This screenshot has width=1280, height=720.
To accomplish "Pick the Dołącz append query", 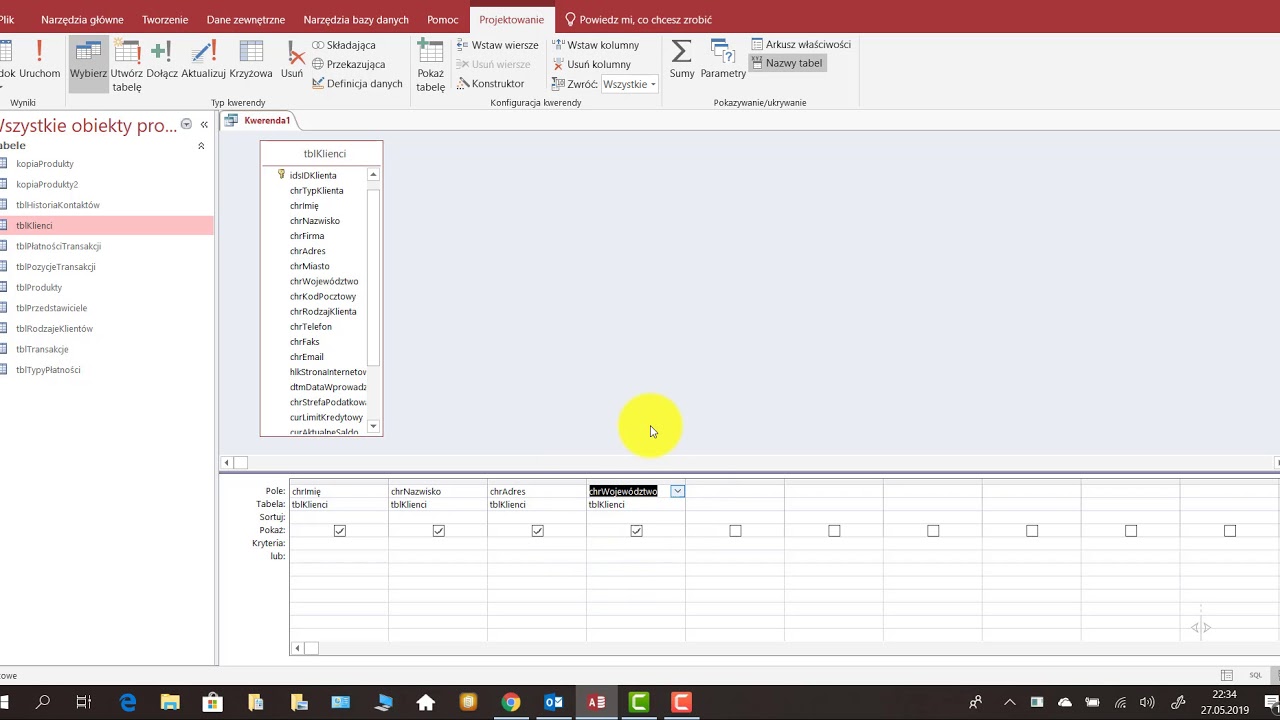I will (x=162, y=60).
